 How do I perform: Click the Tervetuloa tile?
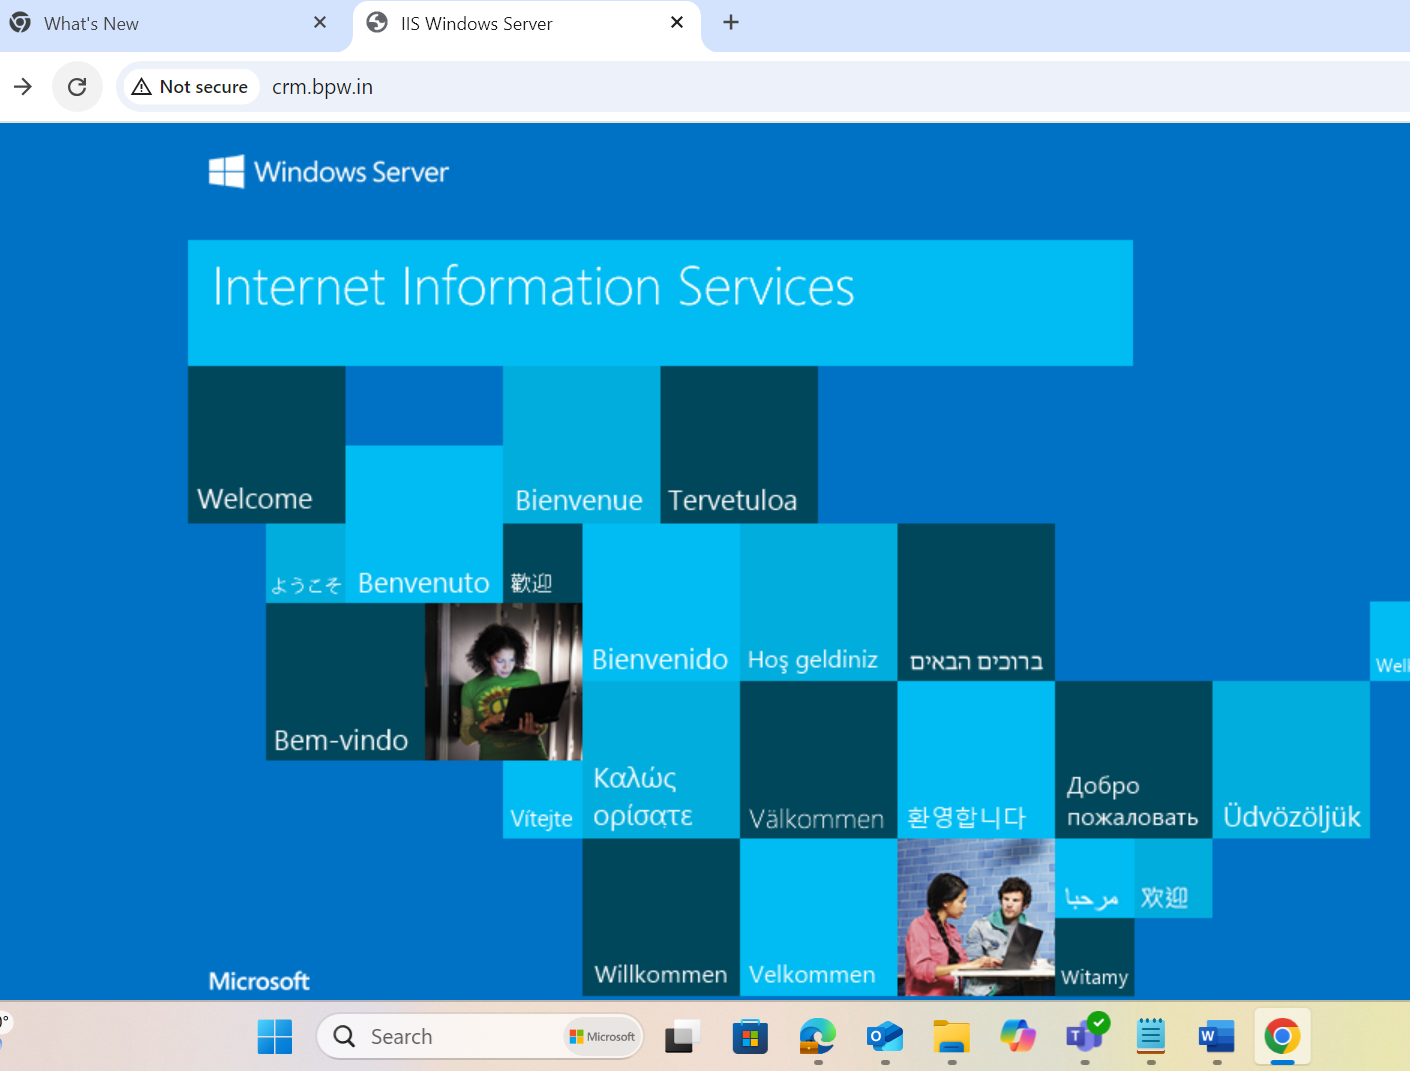tap(739, 445)
